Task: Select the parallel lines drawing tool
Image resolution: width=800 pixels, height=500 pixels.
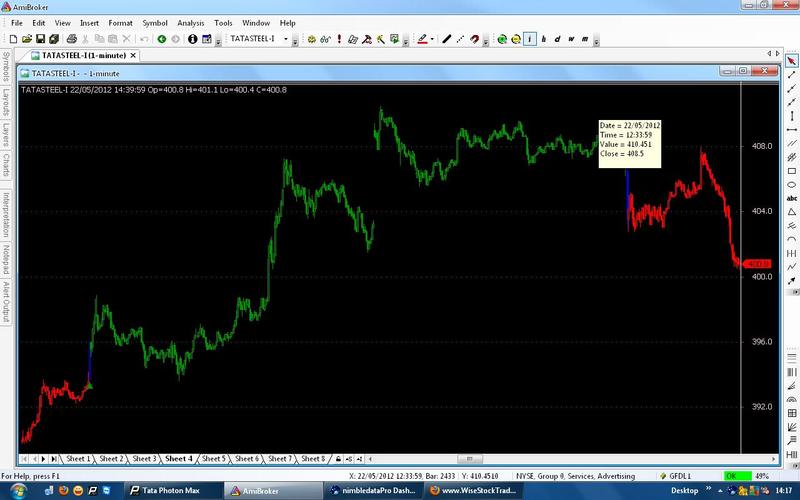Action: [791, 143]
